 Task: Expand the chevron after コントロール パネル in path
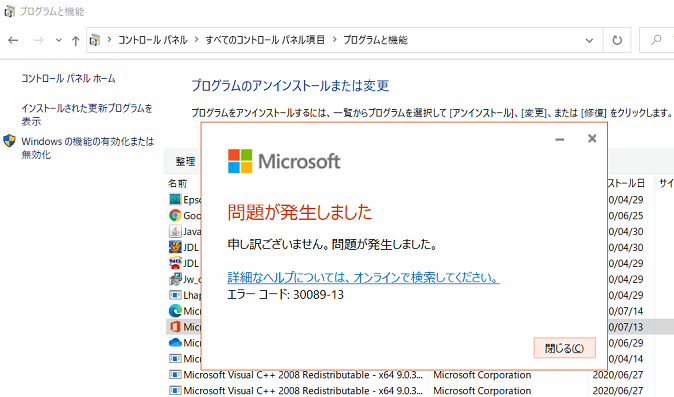click(196, 40)
